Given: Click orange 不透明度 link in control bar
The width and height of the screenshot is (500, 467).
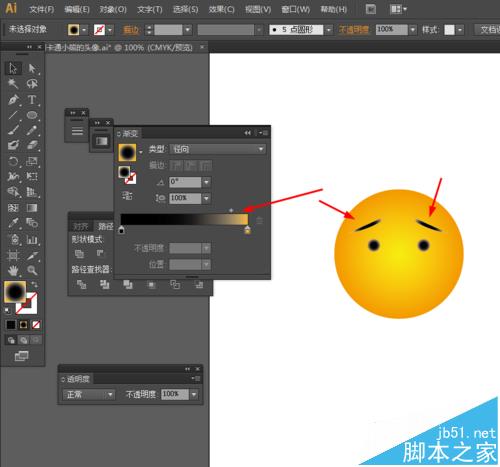Looking at the screenshot, I should tap(354, 30).
